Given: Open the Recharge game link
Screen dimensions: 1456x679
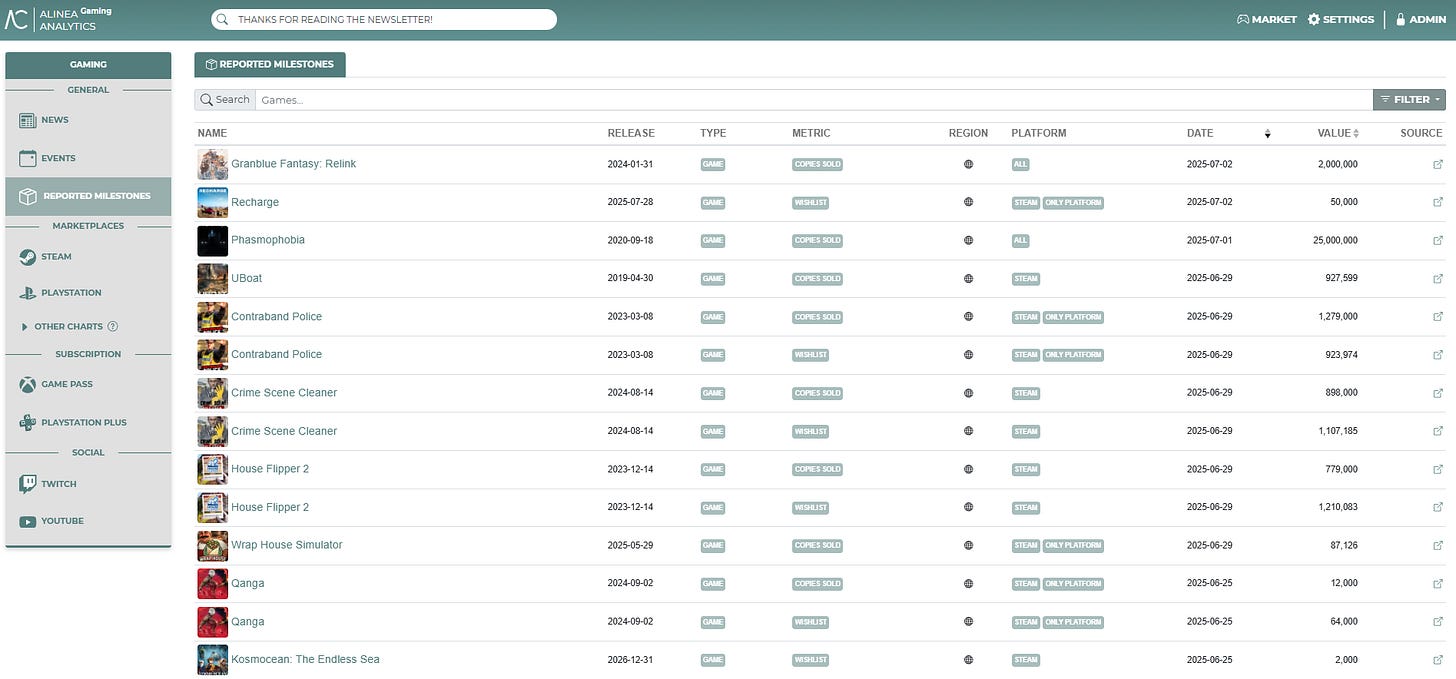Looking at the screenshot, I should (255, 202).
